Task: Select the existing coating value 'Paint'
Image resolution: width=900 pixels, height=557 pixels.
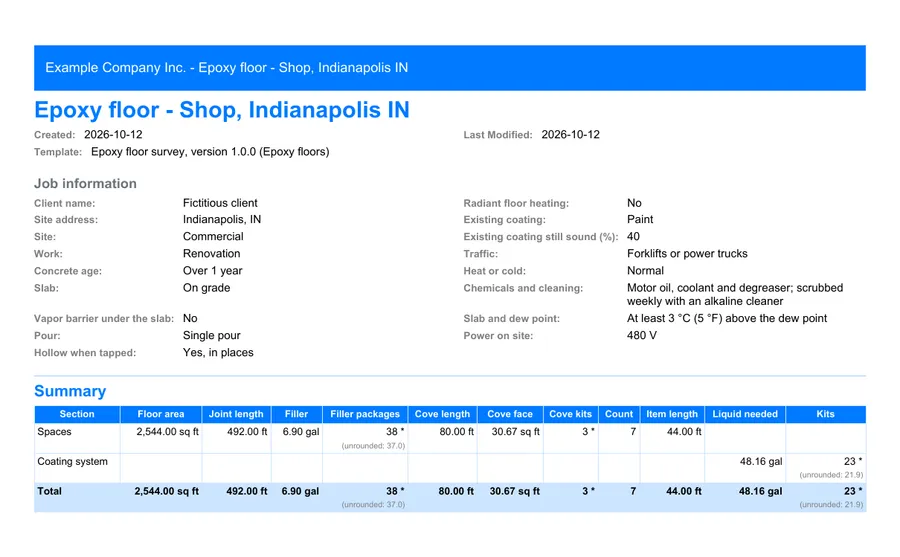Action: point(640,219)
